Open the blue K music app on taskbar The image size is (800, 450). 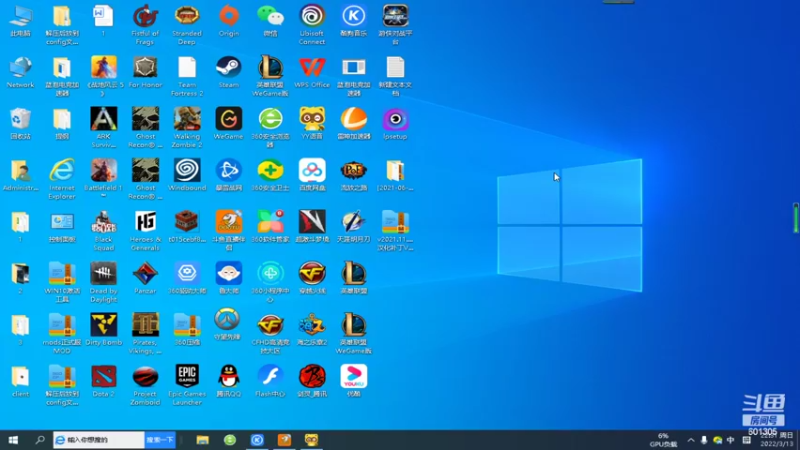pos(257,440)
